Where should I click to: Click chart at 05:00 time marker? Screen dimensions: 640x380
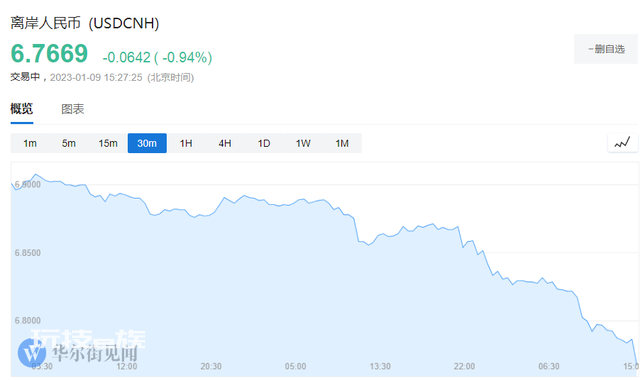click(x=296, y=367)
